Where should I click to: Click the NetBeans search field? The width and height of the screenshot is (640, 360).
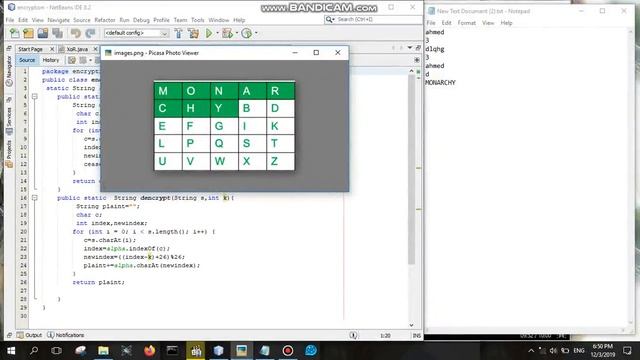(372, 19)
